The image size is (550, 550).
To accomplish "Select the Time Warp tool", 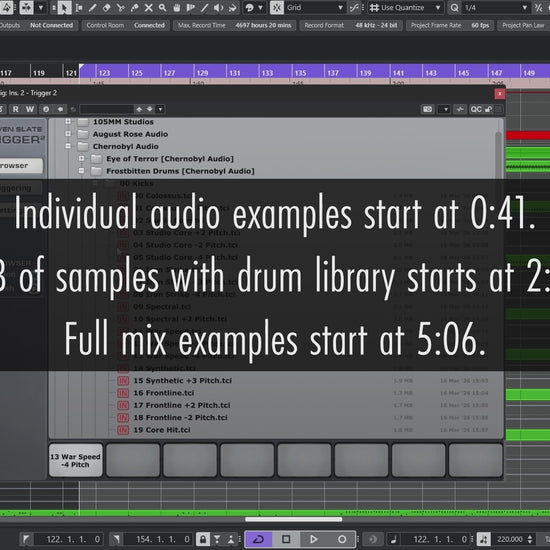I will [190, 7].
